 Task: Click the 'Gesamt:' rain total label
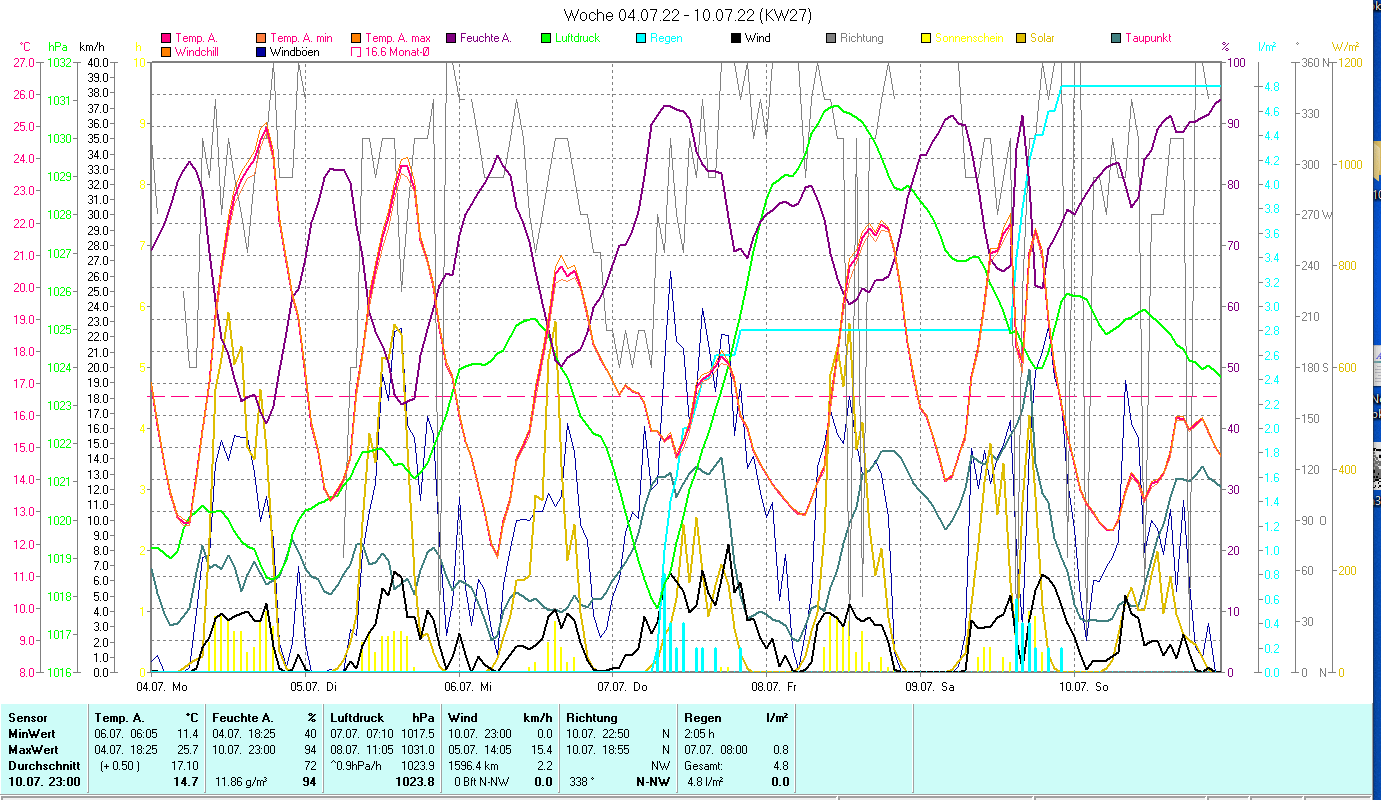point(705,766)
